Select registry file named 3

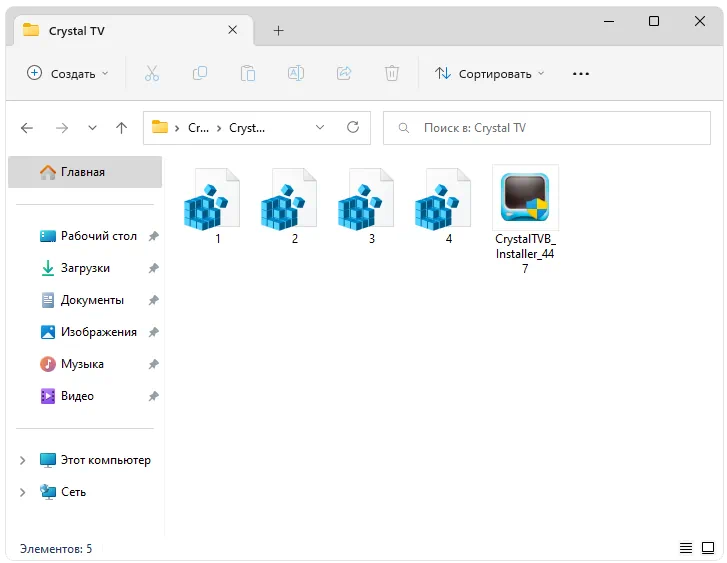(x=366, y=206)
